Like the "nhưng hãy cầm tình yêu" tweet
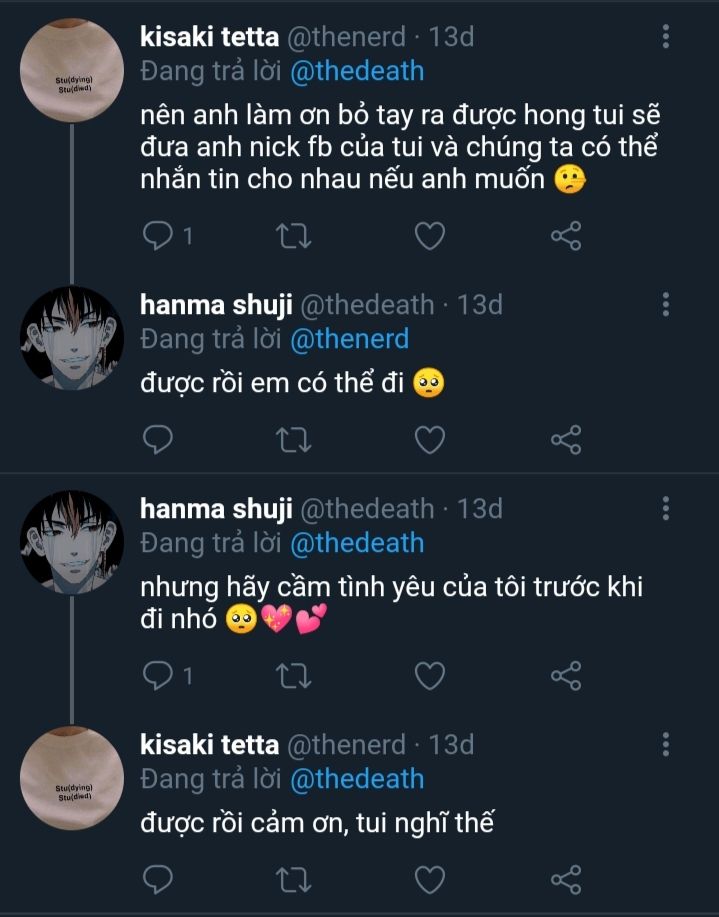This screenshot has height=917, width=719. pos(429,676)
